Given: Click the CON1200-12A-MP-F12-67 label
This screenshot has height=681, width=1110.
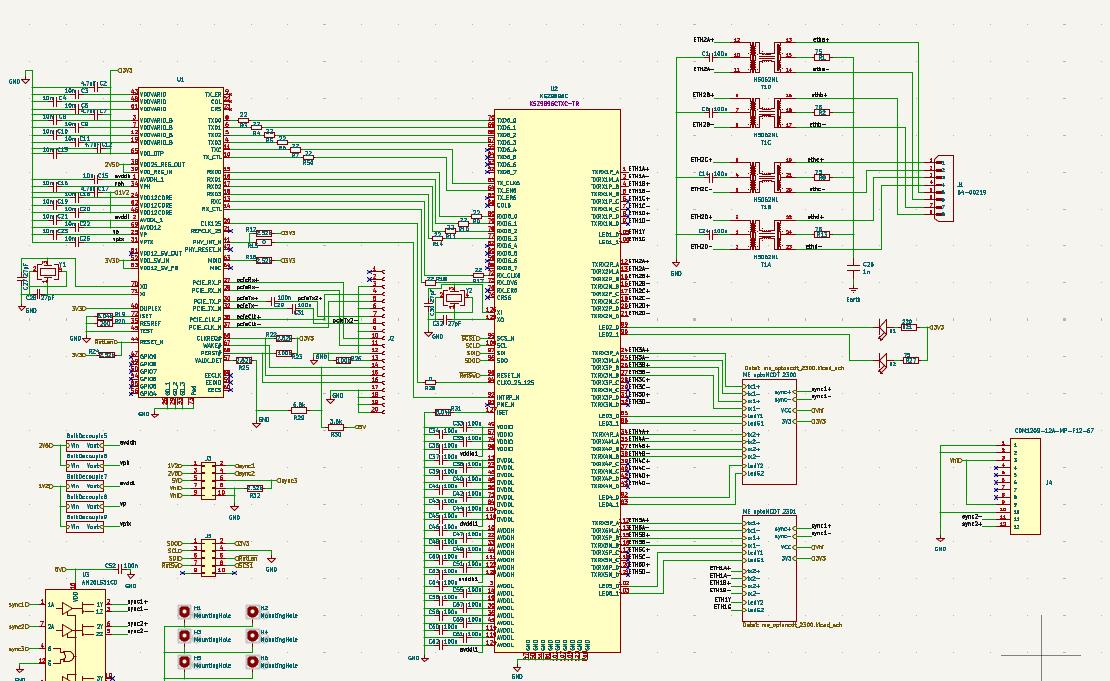Looking at the screenshot, I should click(1054, 430).
